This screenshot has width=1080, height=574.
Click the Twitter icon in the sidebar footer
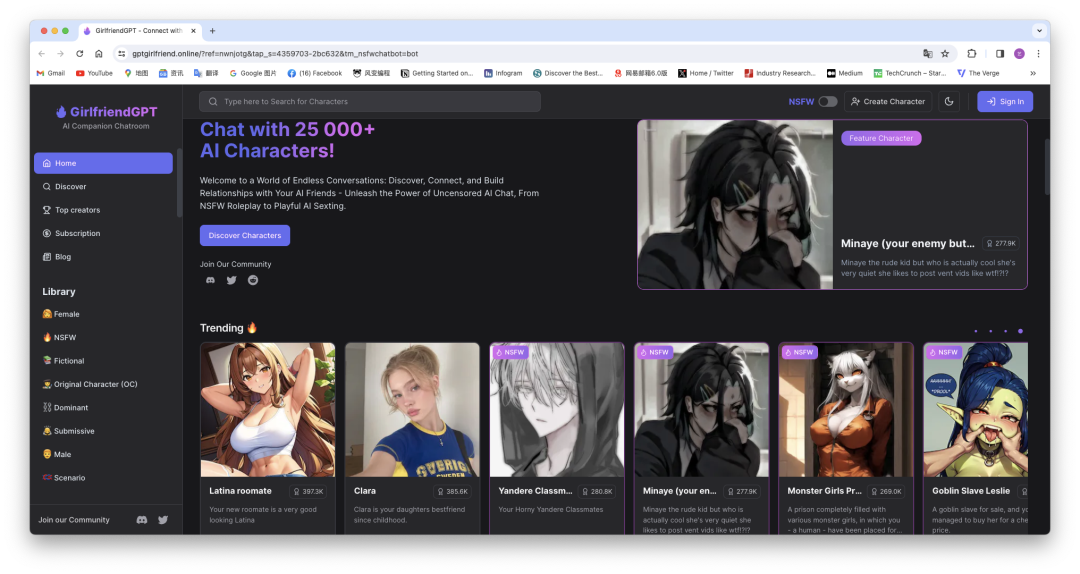coord(163,520)
